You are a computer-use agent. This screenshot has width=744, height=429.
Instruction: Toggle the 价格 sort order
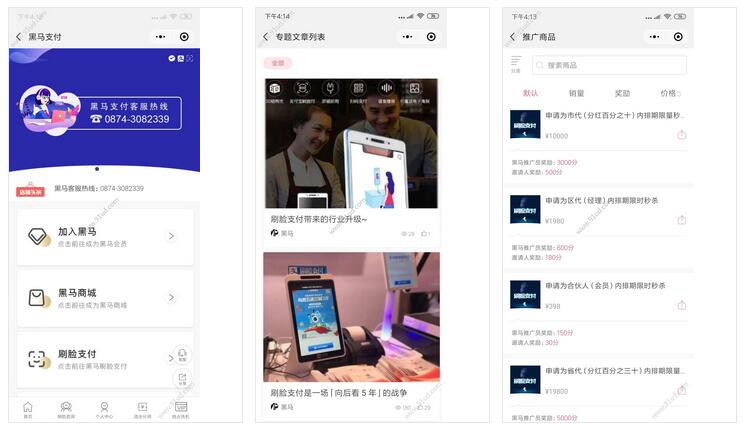tap(670, 93)
